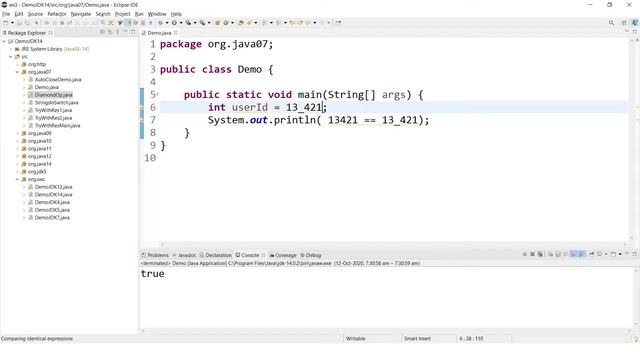
Task: Launch the Debug bug icon in toolbar
Action: coord(160,23)
